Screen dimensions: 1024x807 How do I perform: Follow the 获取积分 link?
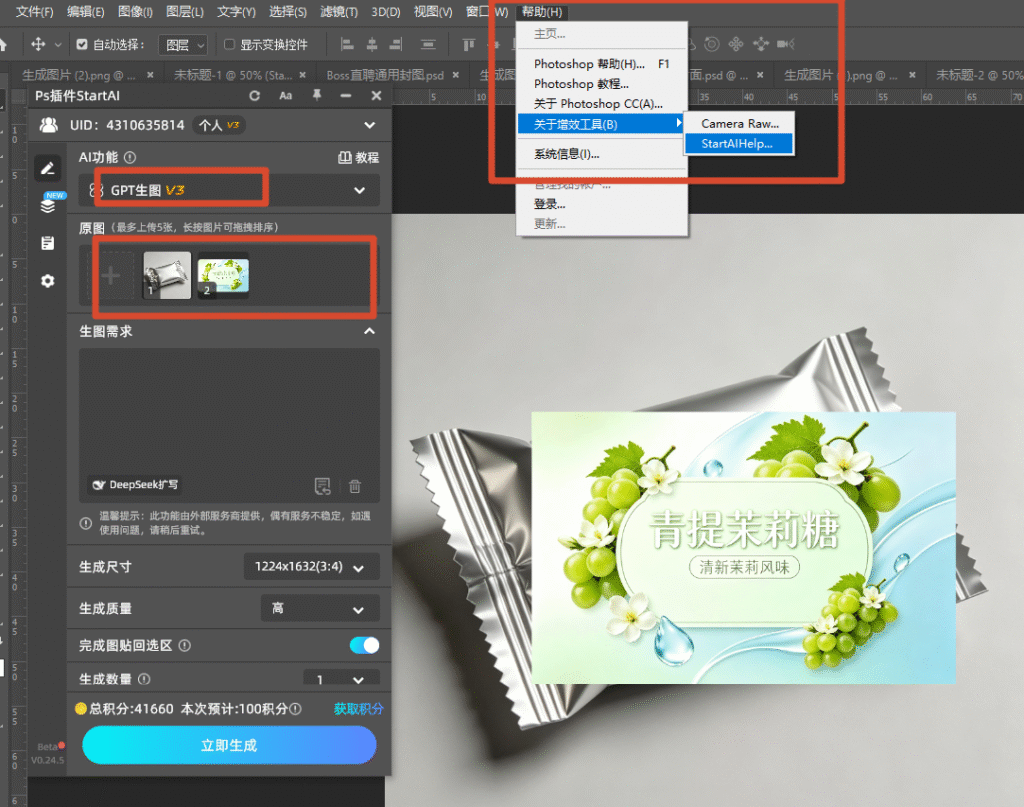(359, 708)
